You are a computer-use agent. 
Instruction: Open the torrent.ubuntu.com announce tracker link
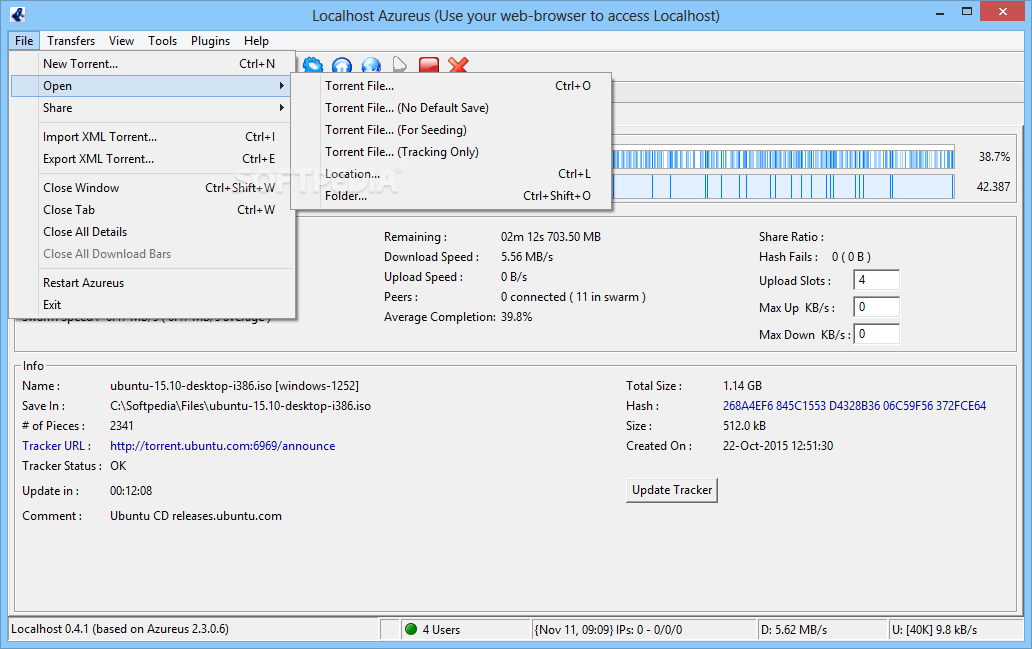tap(222, 446)
